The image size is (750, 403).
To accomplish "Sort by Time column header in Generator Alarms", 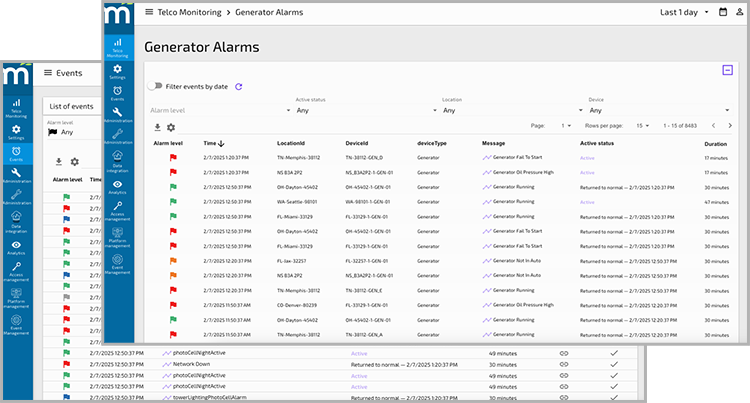I will click(213, 143).
